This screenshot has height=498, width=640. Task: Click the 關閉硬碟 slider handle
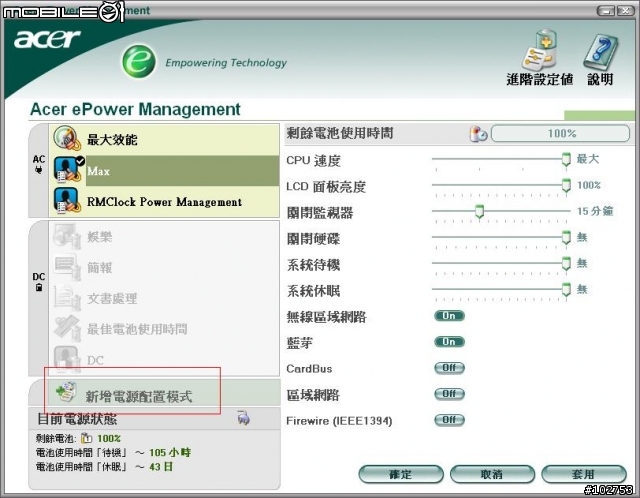(x=566, y=237)
